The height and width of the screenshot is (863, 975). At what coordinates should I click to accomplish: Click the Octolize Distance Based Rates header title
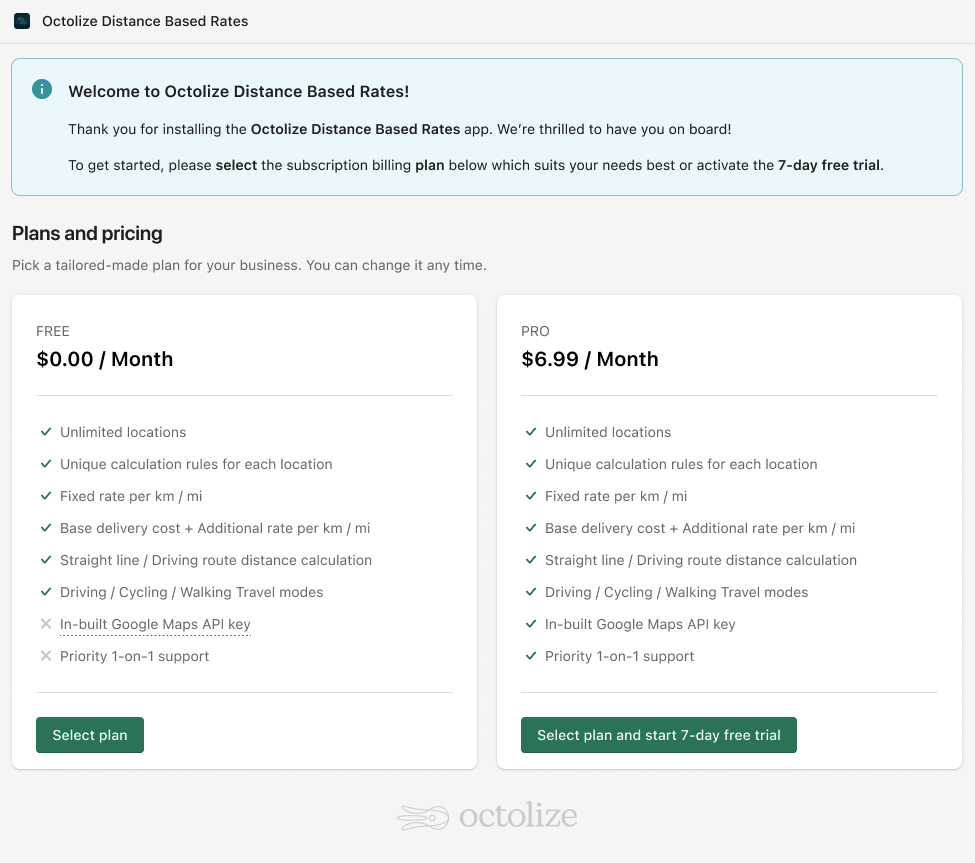145,21
